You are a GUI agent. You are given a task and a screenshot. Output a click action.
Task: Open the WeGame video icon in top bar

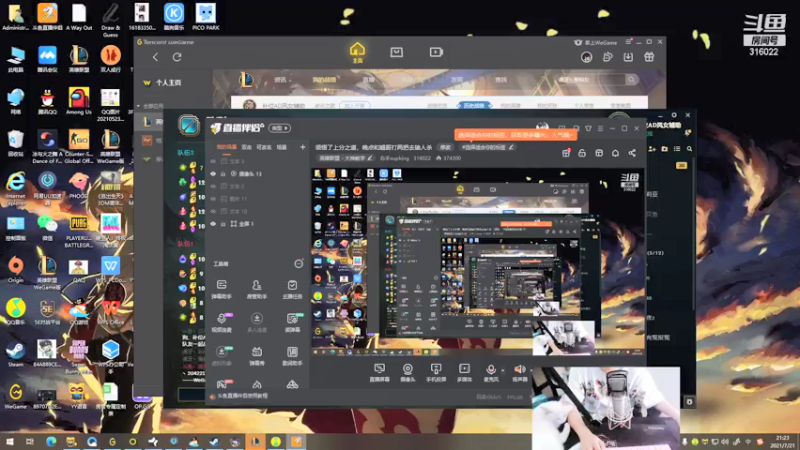click(436, 52)
